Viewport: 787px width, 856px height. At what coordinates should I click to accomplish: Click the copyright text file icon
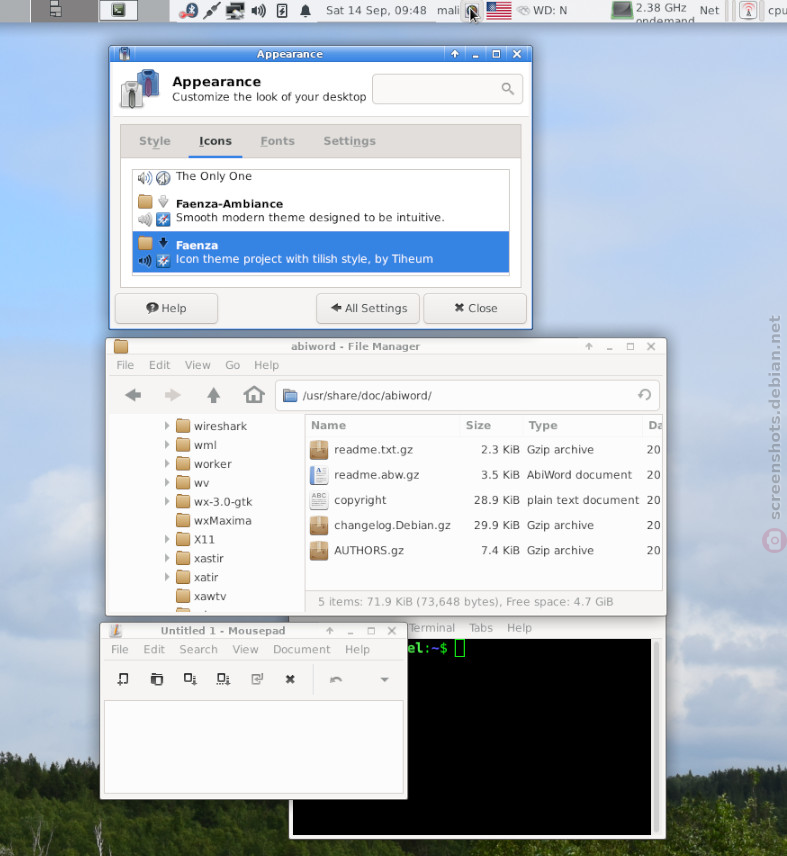tap(319, 500)
